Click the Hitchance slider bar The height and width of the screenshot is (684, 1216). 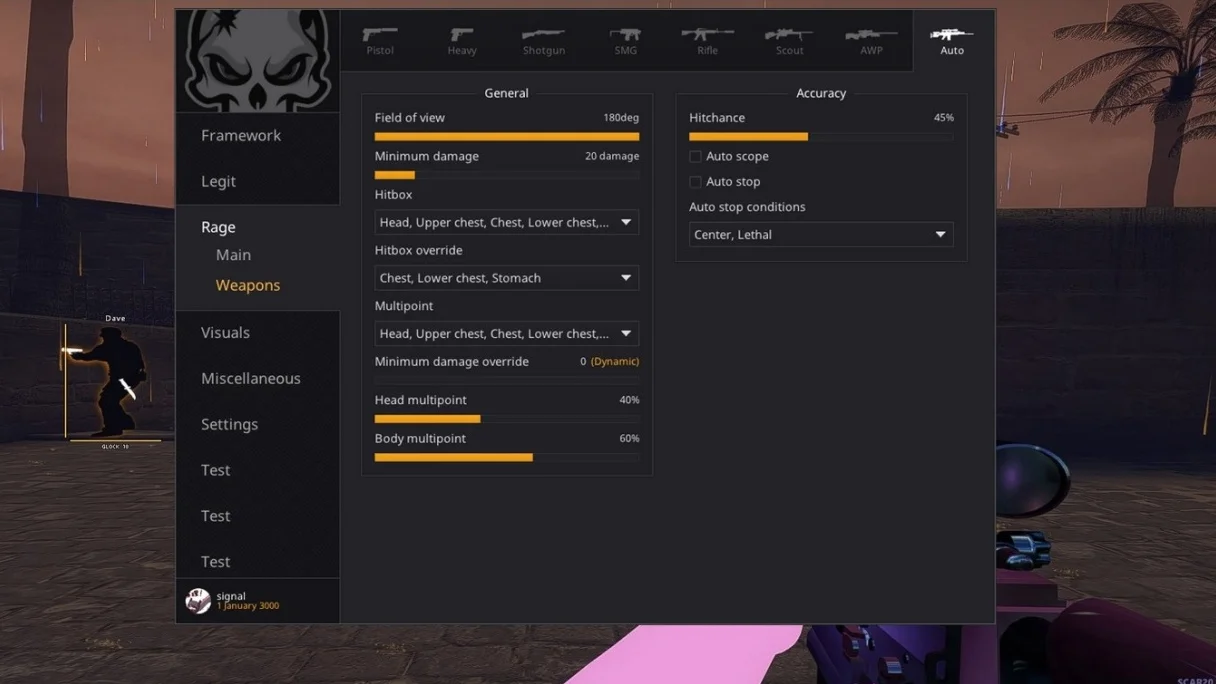tap(820, 137)
